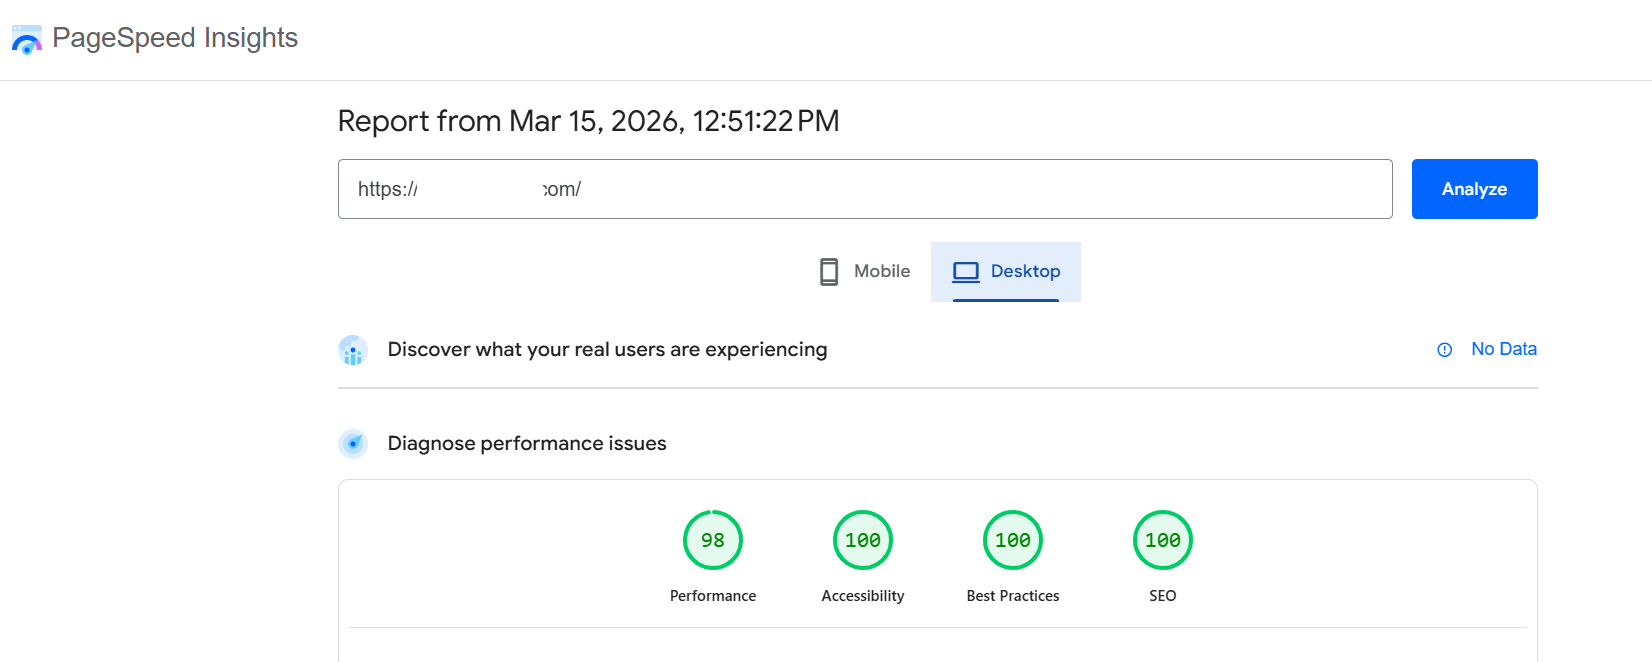The height and width of the screenshot is (662, 1652).
Task: Switch to the Mobile tab
Action: [x=865, y=272]
